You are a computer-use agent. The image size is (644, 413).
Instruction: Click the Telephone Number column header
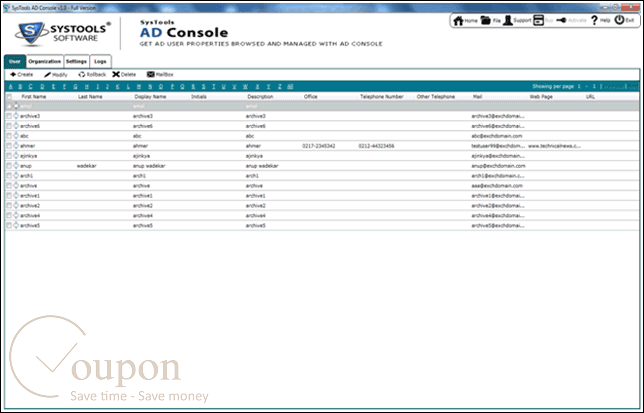(382, 96)
